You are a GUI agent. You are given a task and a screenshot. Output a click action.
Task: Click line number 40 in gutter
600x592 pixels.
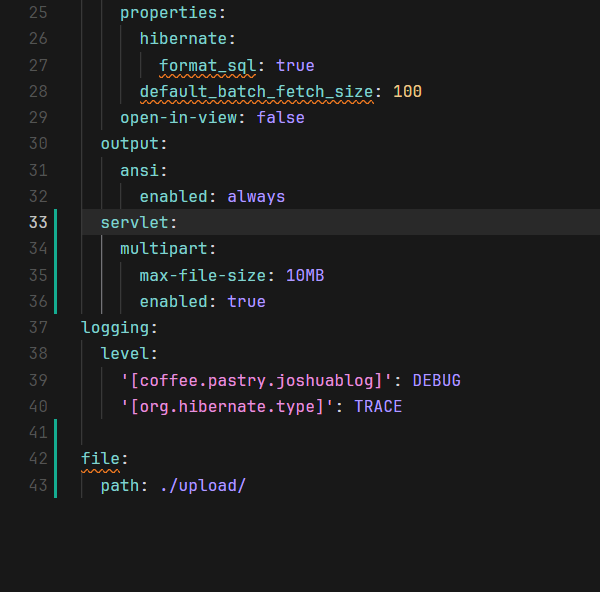pyautogui.click(x=38, y=407)
